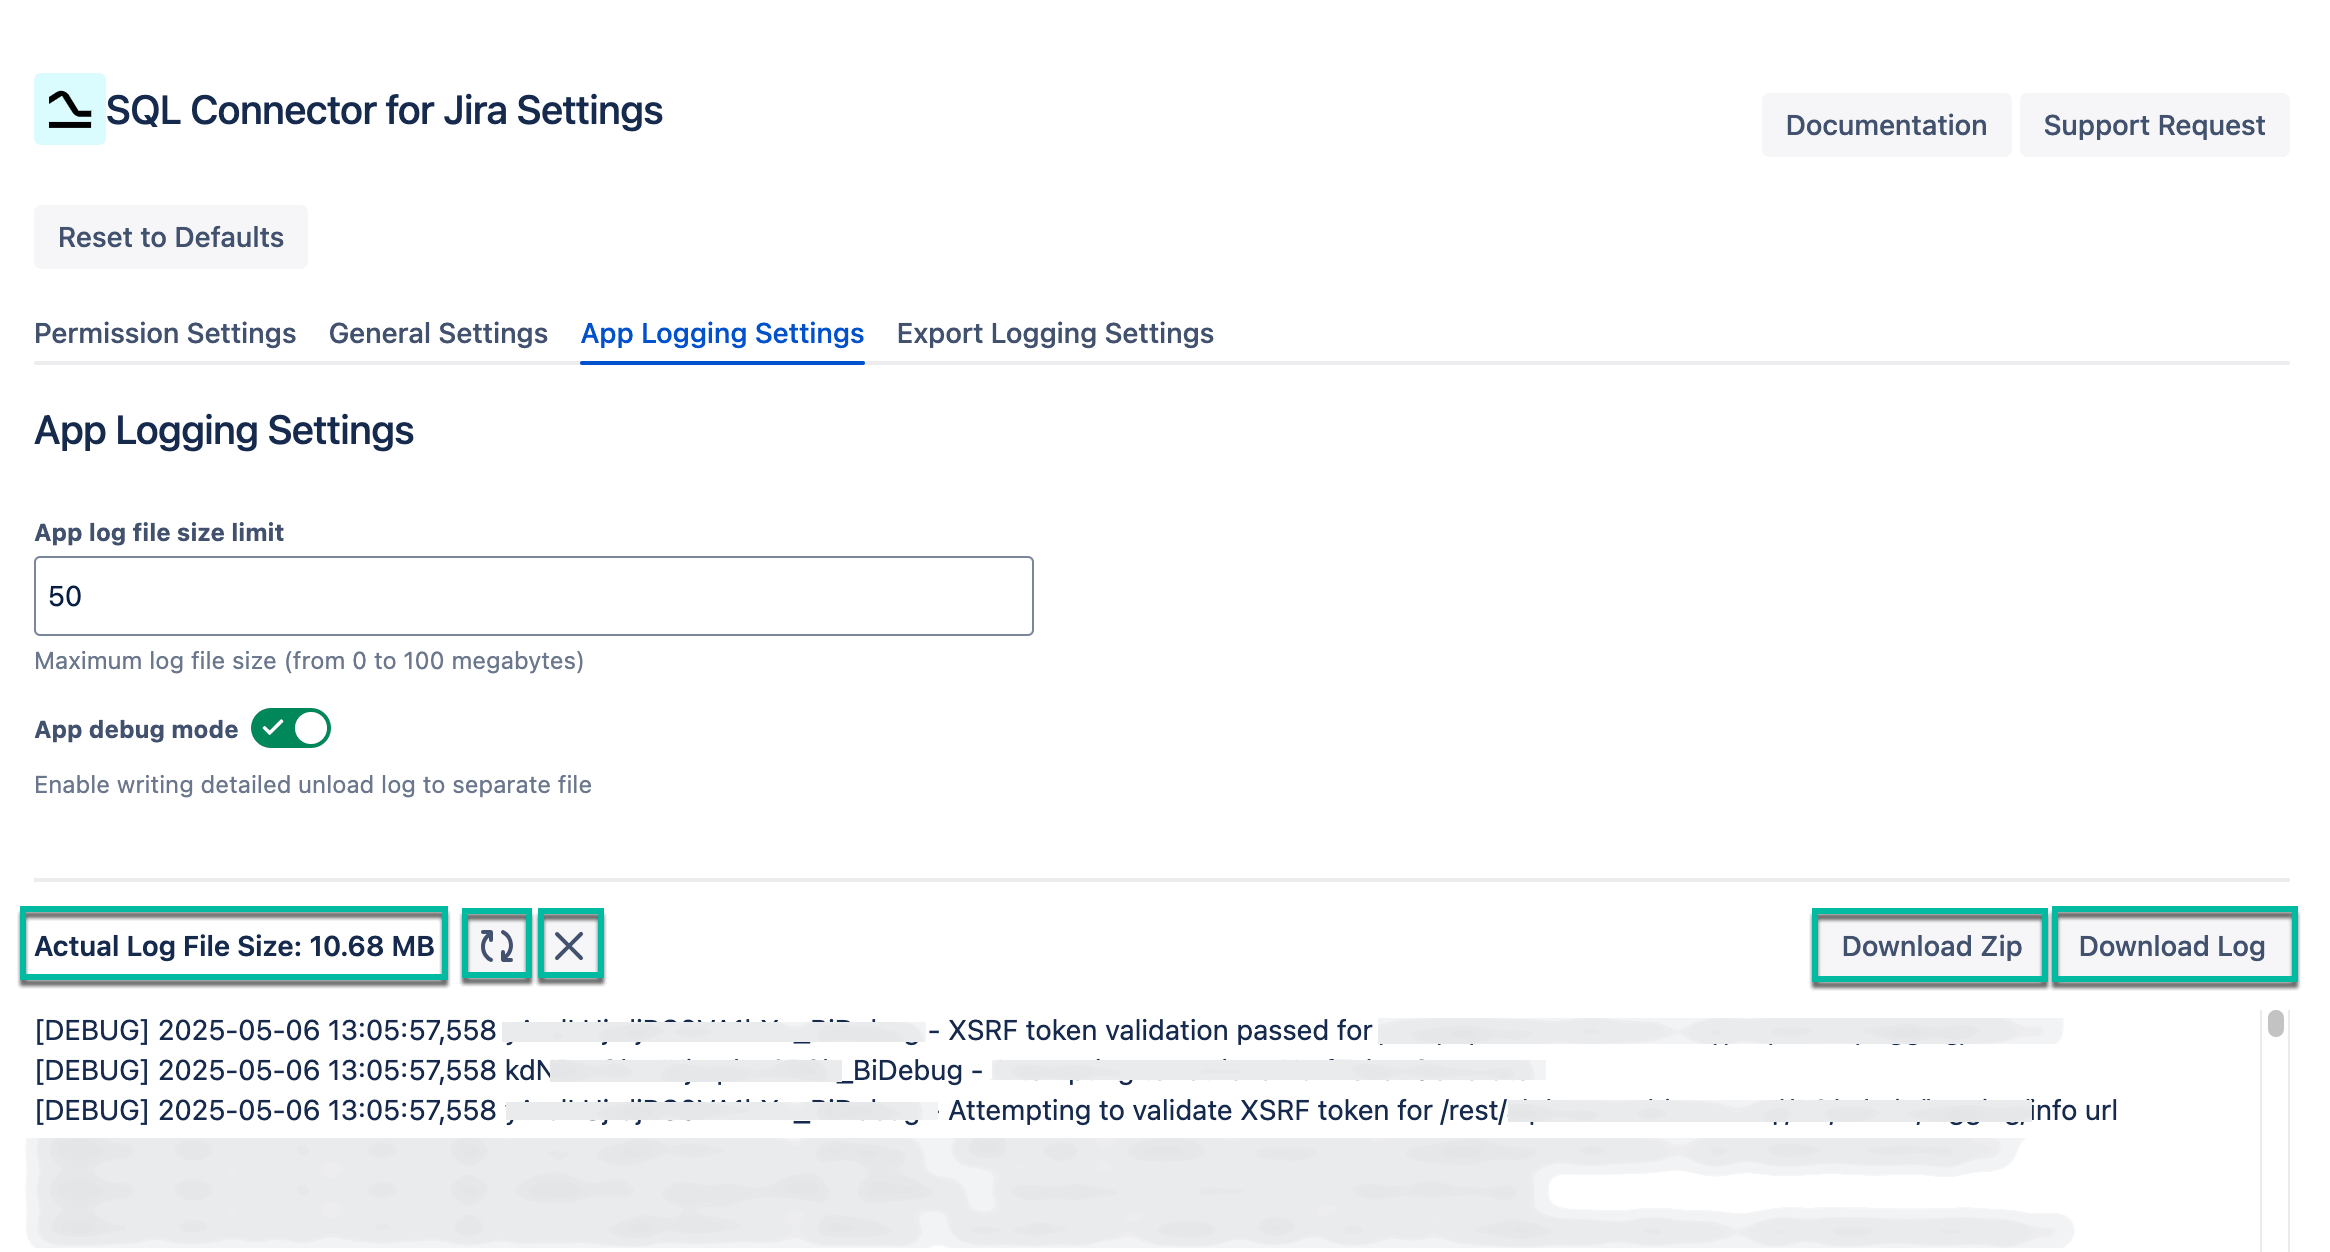The height and width of the screenshot is (1252, 2330).
Task: Refresh the actual log file size
Action: (497, 944)
